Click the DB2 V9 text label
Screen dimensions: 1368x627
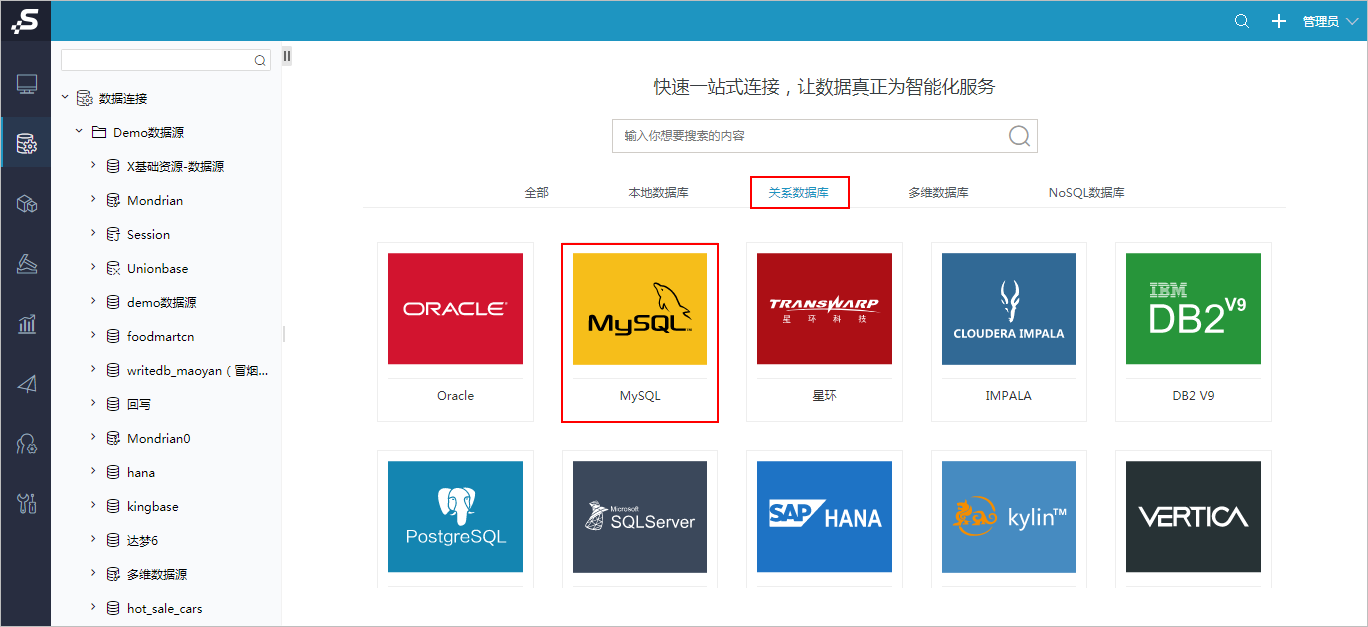tap(1193, 396)
